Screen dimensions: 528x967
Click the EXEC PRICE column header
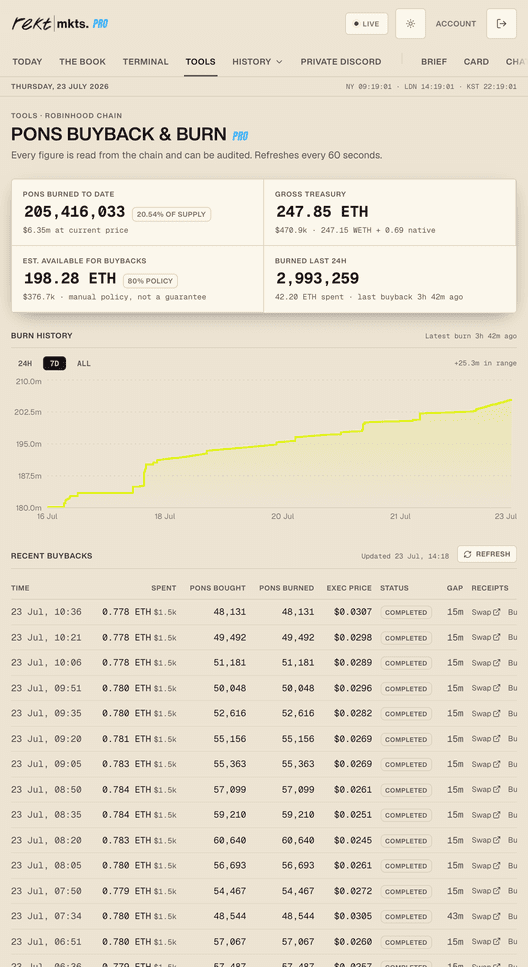tap(349, 588)
